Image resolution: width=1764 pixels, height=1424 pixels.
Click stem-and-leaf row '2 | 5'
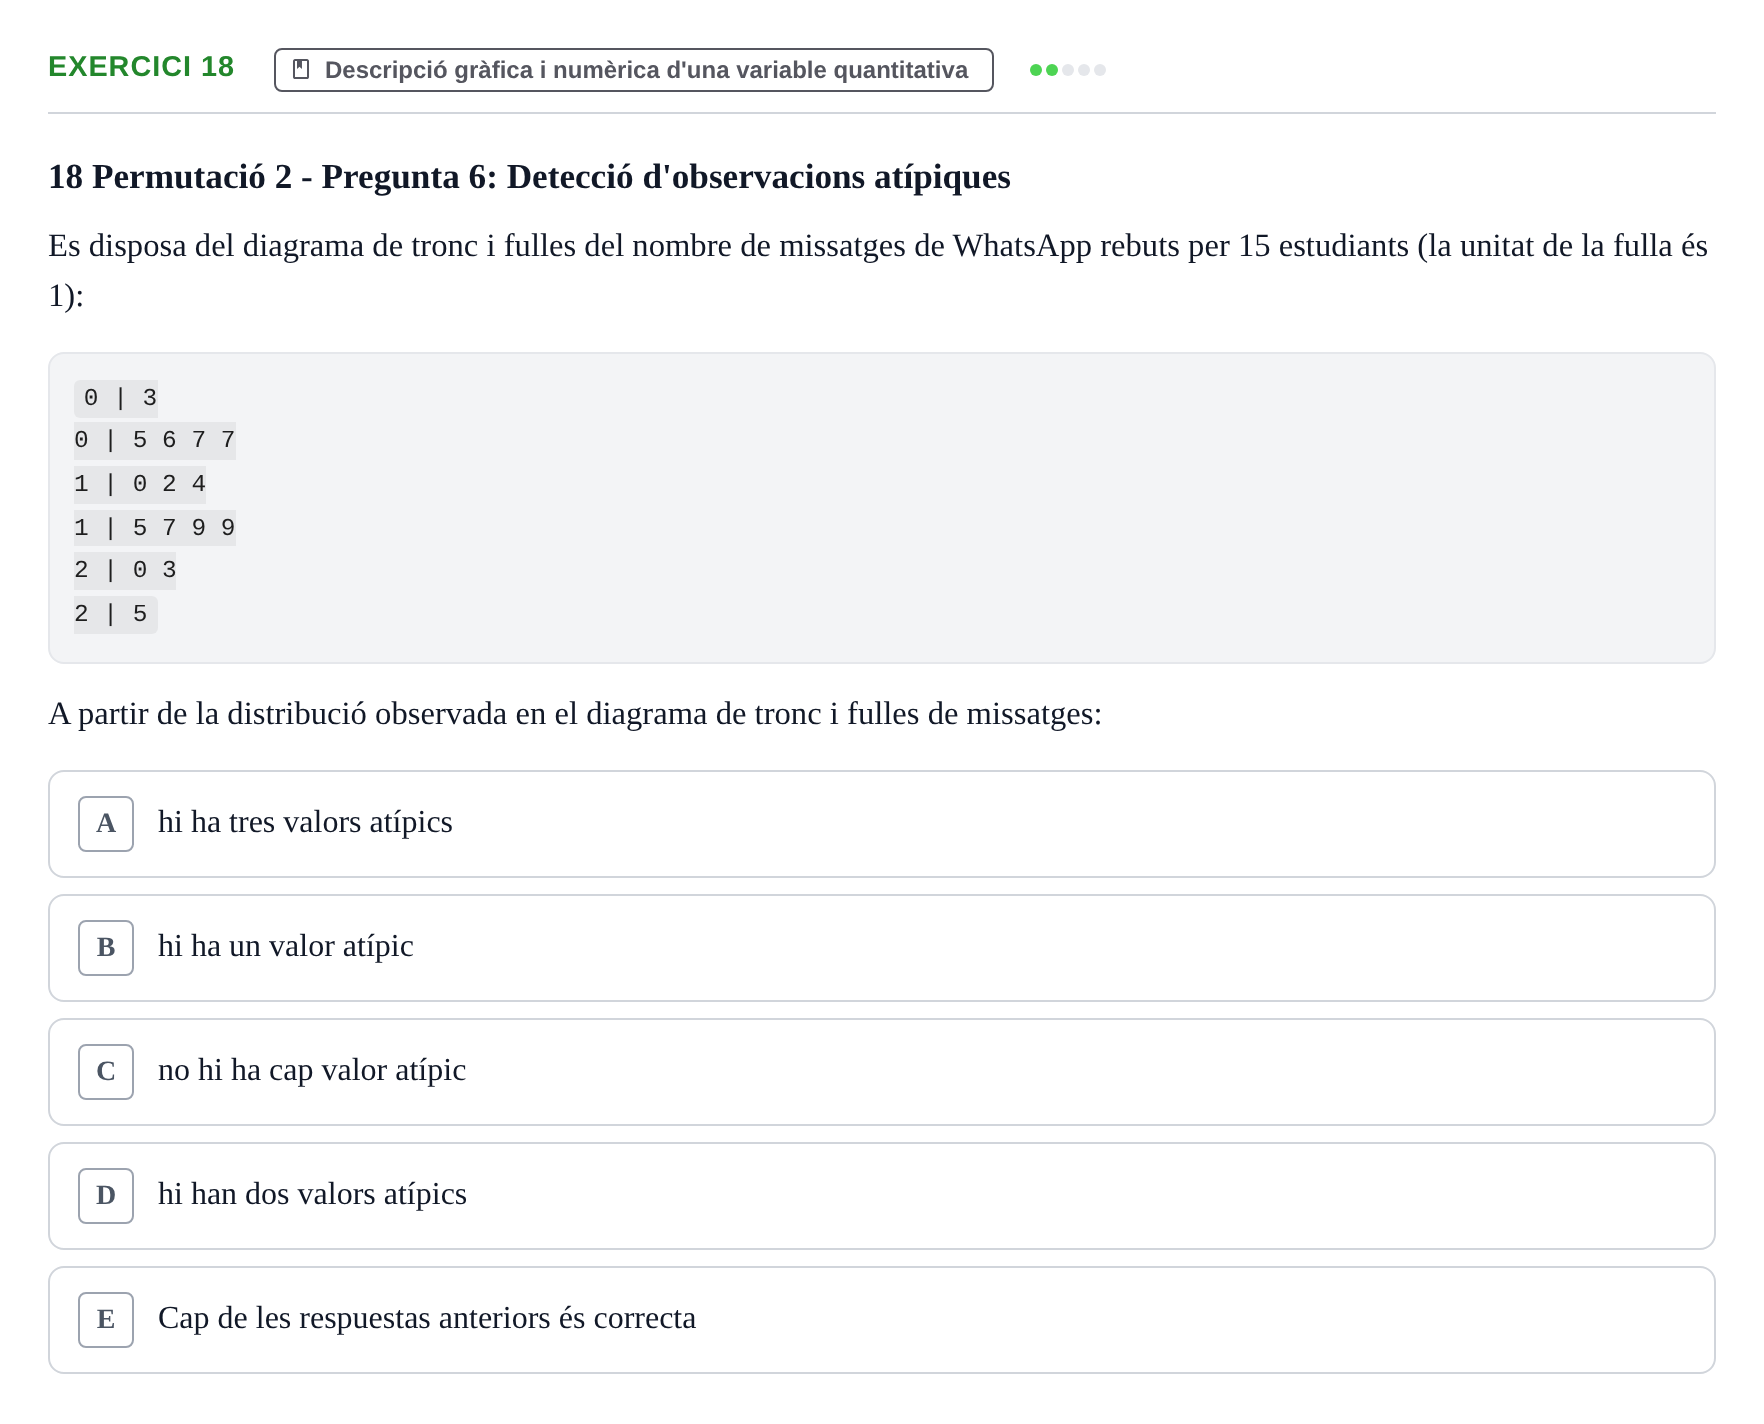[x=116, y=613]
